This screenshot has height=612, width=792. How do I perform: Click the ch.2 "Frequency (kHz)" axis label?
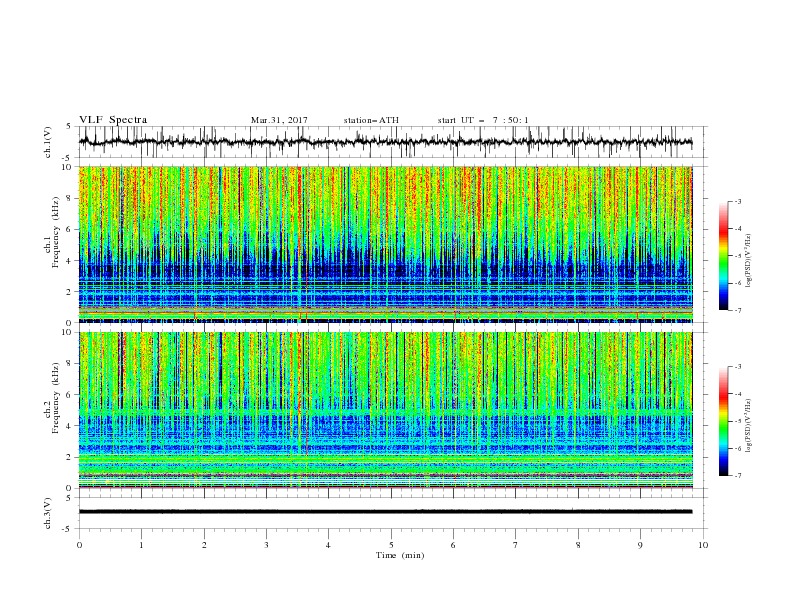point(55,398)
